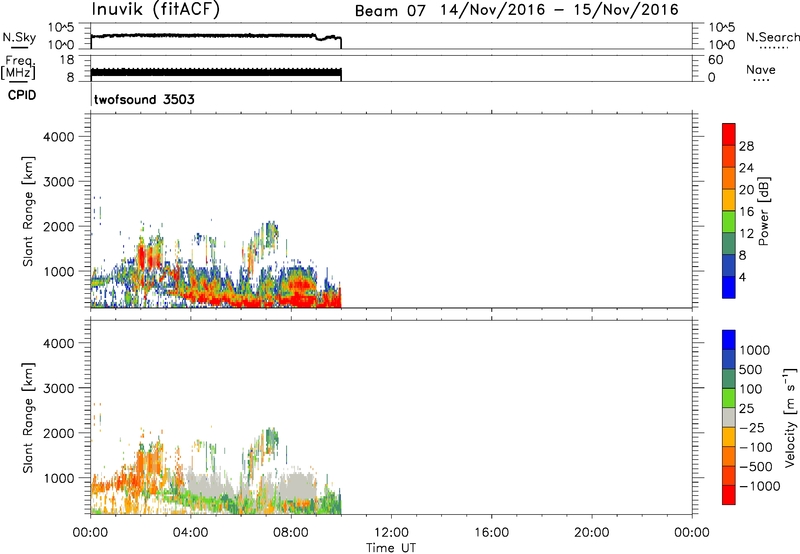Click the 'Power [dB]' colorbar label

[763, 211]
